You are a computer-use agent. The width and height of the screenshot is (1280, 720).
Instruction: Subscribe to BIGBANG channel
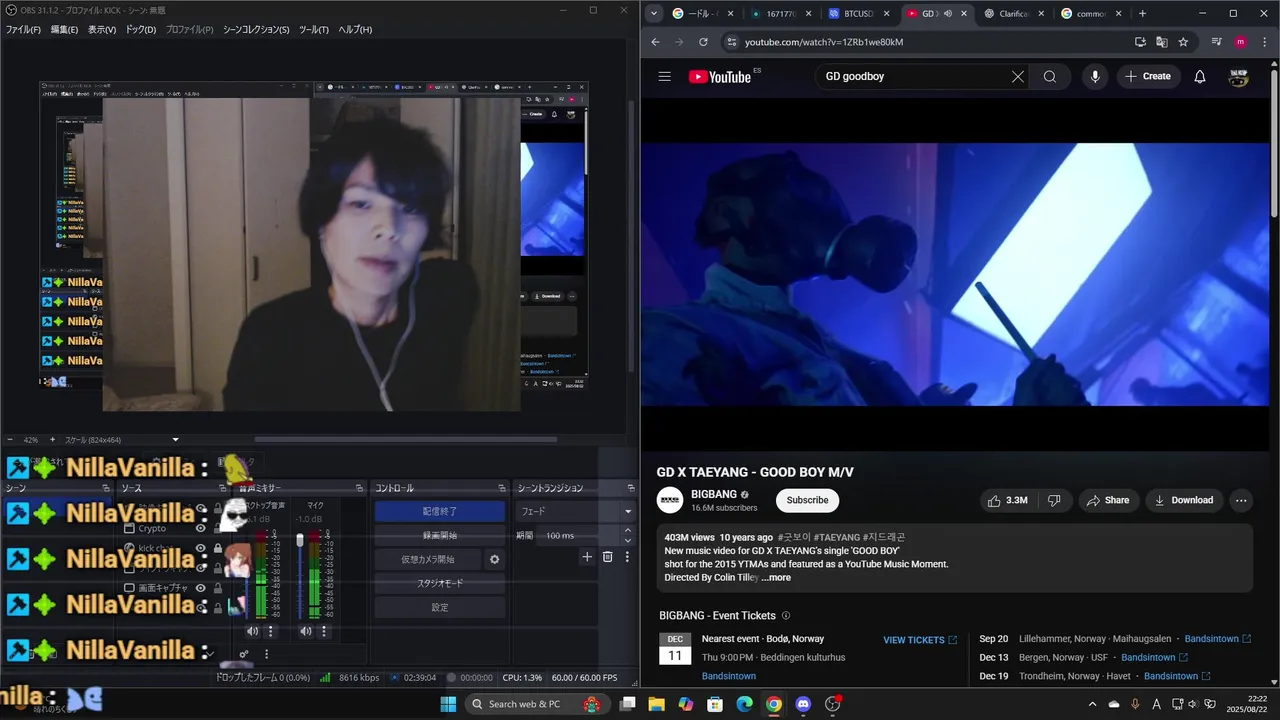[x=807, y=500]
